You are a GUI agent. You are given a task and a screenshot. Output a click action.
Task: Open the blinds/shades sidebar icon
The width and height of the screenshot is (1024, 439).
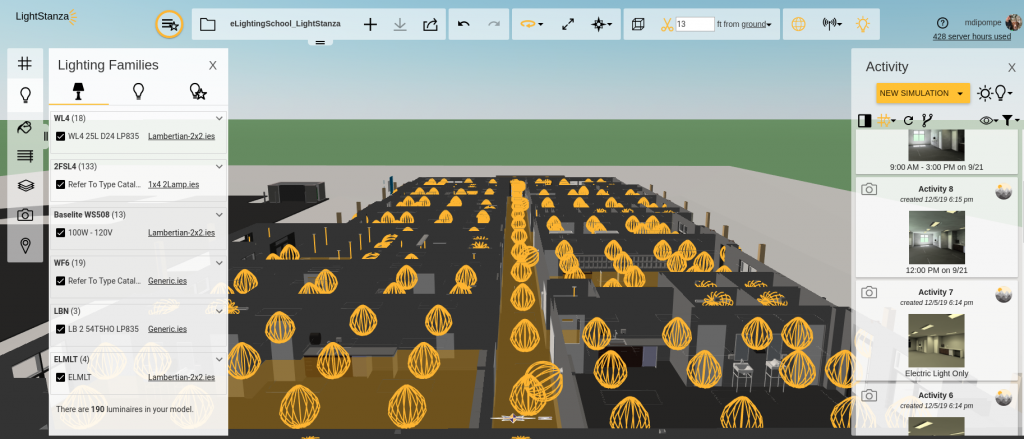coord(25,155)
